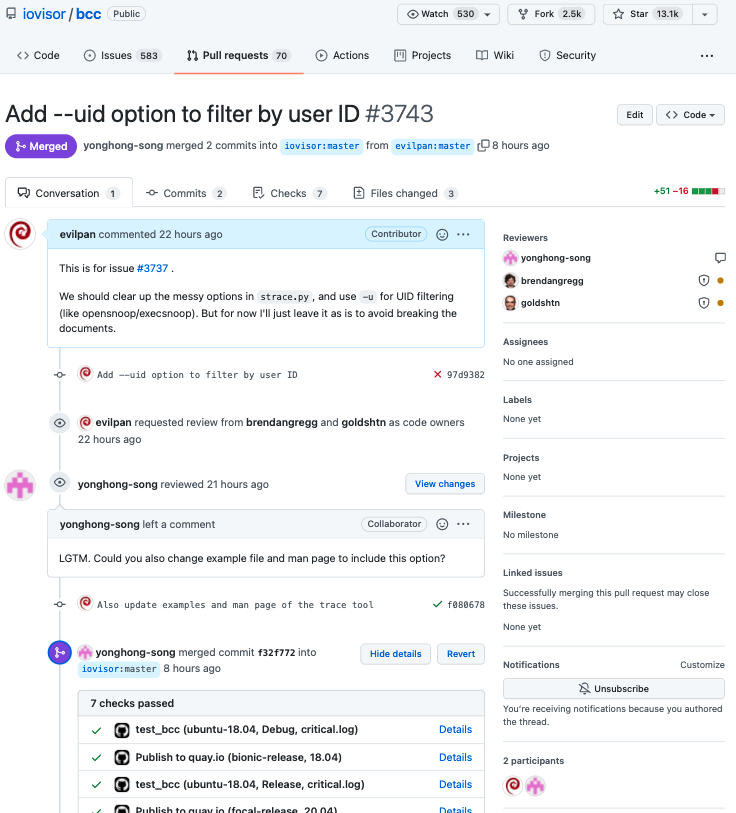Open commit f080678 hash
The height and width of the screenshot is (813, 736).
[466, 605]
